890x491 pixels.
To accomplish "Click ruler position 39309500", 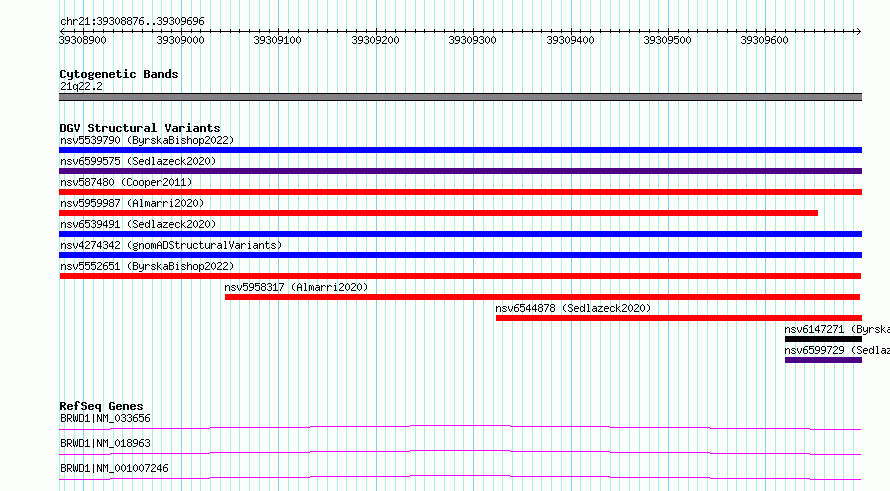I will tap(668, 40).
